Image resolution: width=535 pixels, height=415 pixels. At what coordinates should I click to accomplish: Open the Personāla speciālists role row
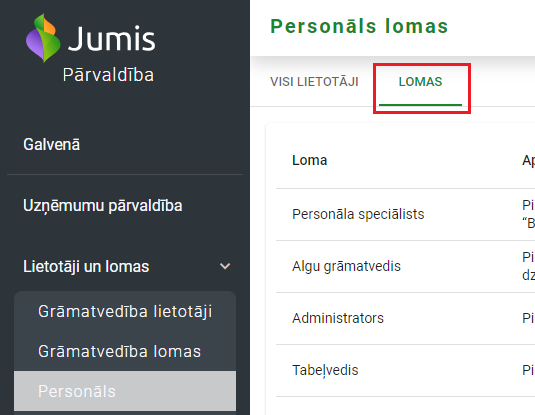[x=405, y=214]
